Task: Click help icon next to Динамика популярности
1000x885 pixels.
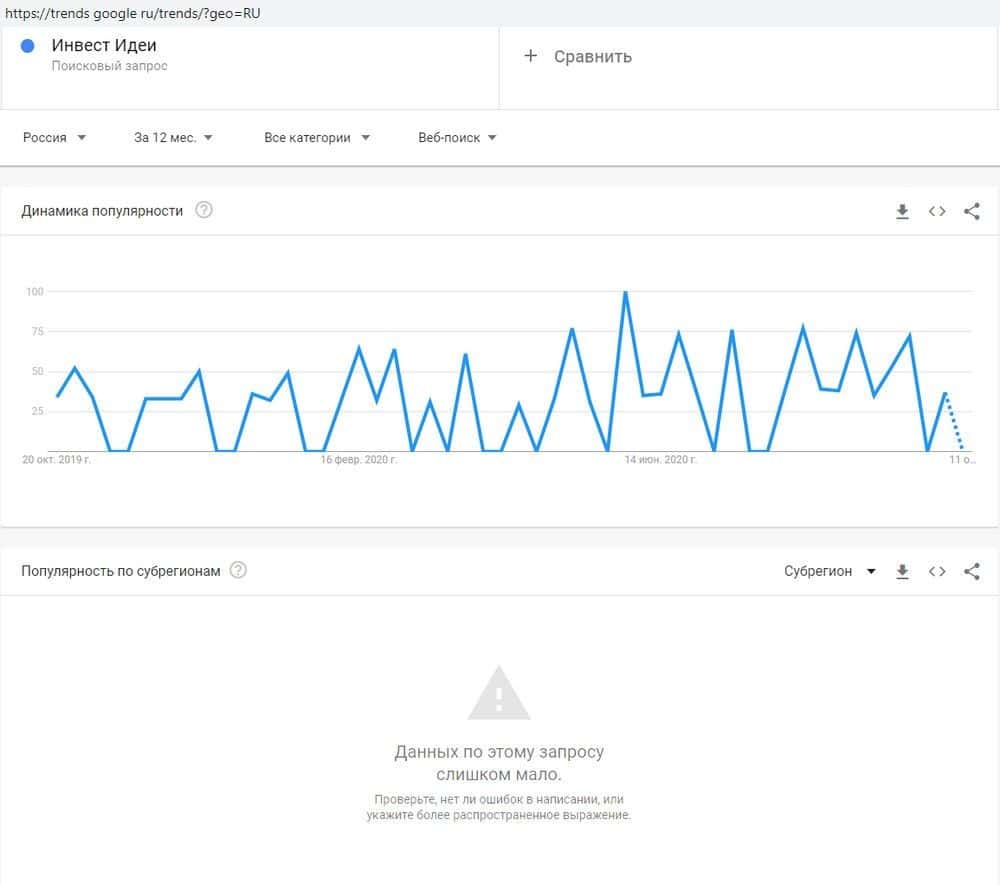Action: tap(204, 210)
